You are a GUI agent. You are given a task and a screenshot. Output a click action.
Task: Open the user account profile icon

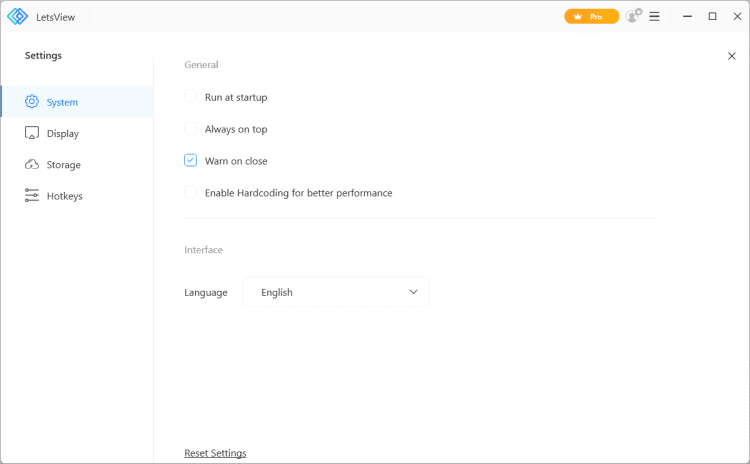633,16
